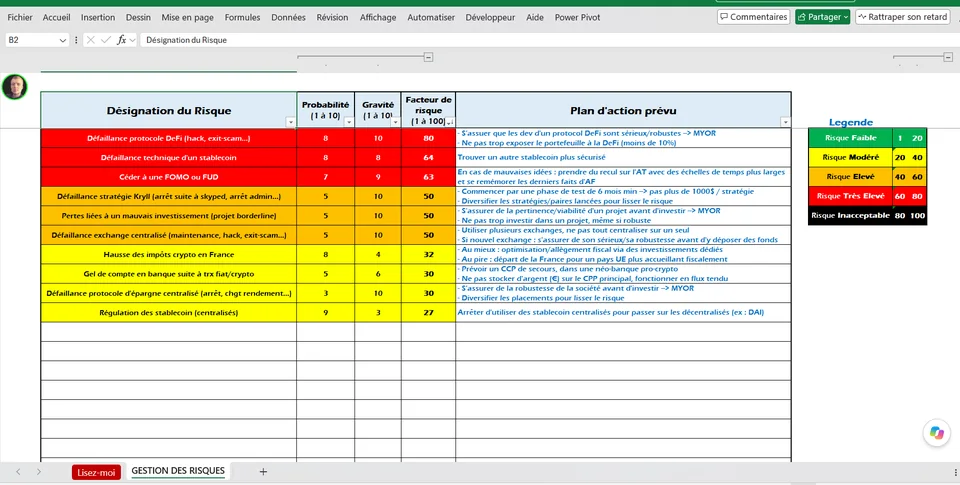Select the risk factor cell showing 64

pos(429,157)
